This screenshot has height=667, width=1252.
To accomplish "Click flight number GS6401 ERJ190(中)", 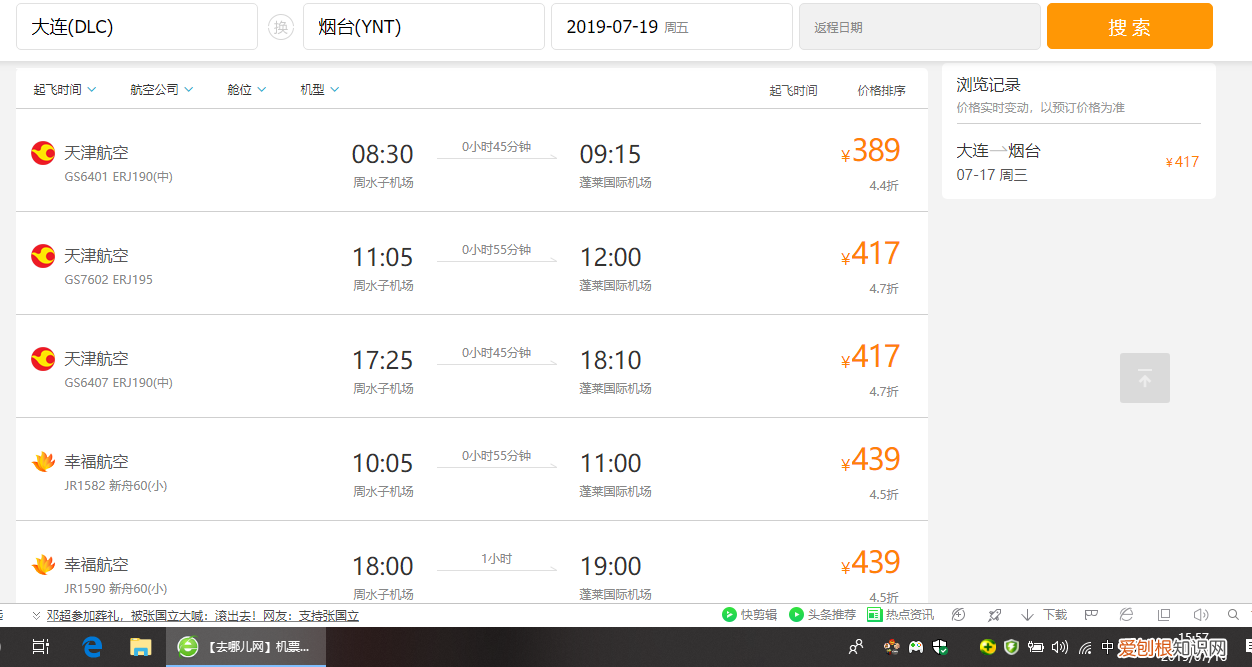I will point(119,177).
